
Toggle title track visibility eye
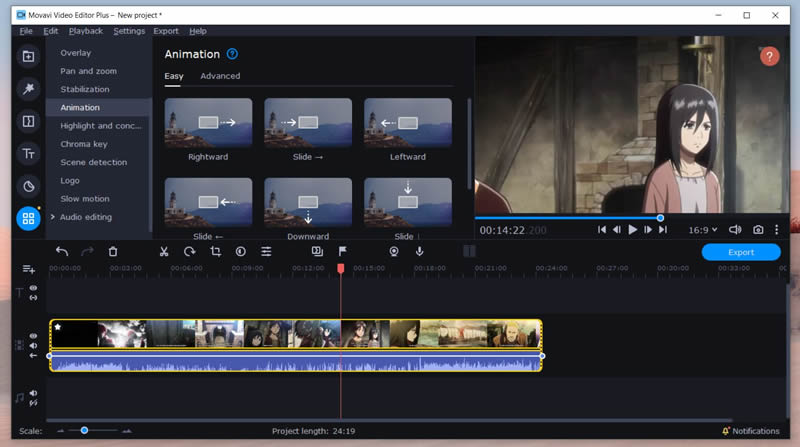(x=33, y=288)
